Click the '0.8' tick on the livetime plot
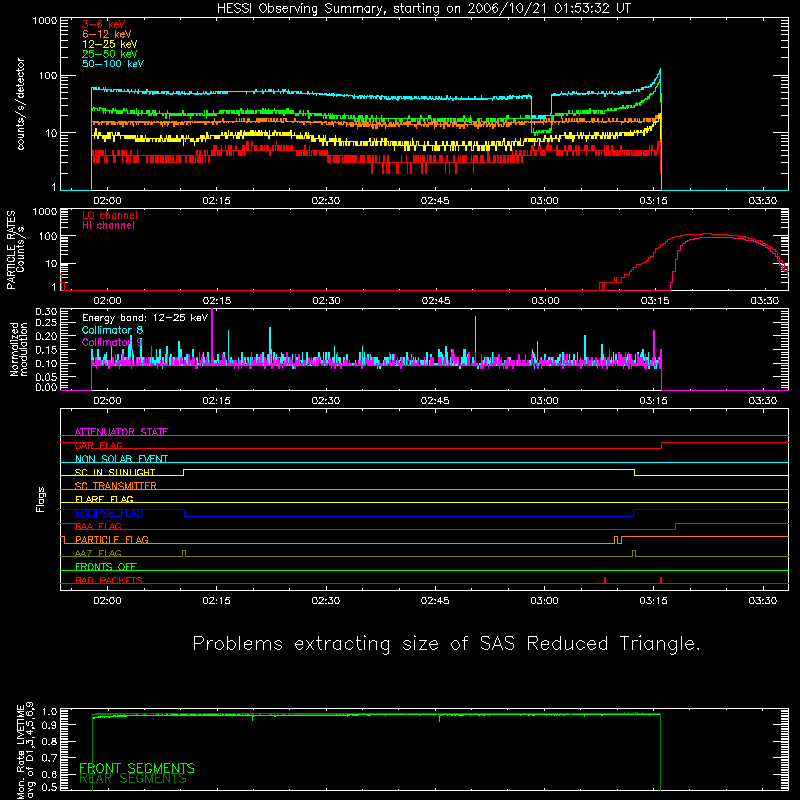 tap(49, 741)
